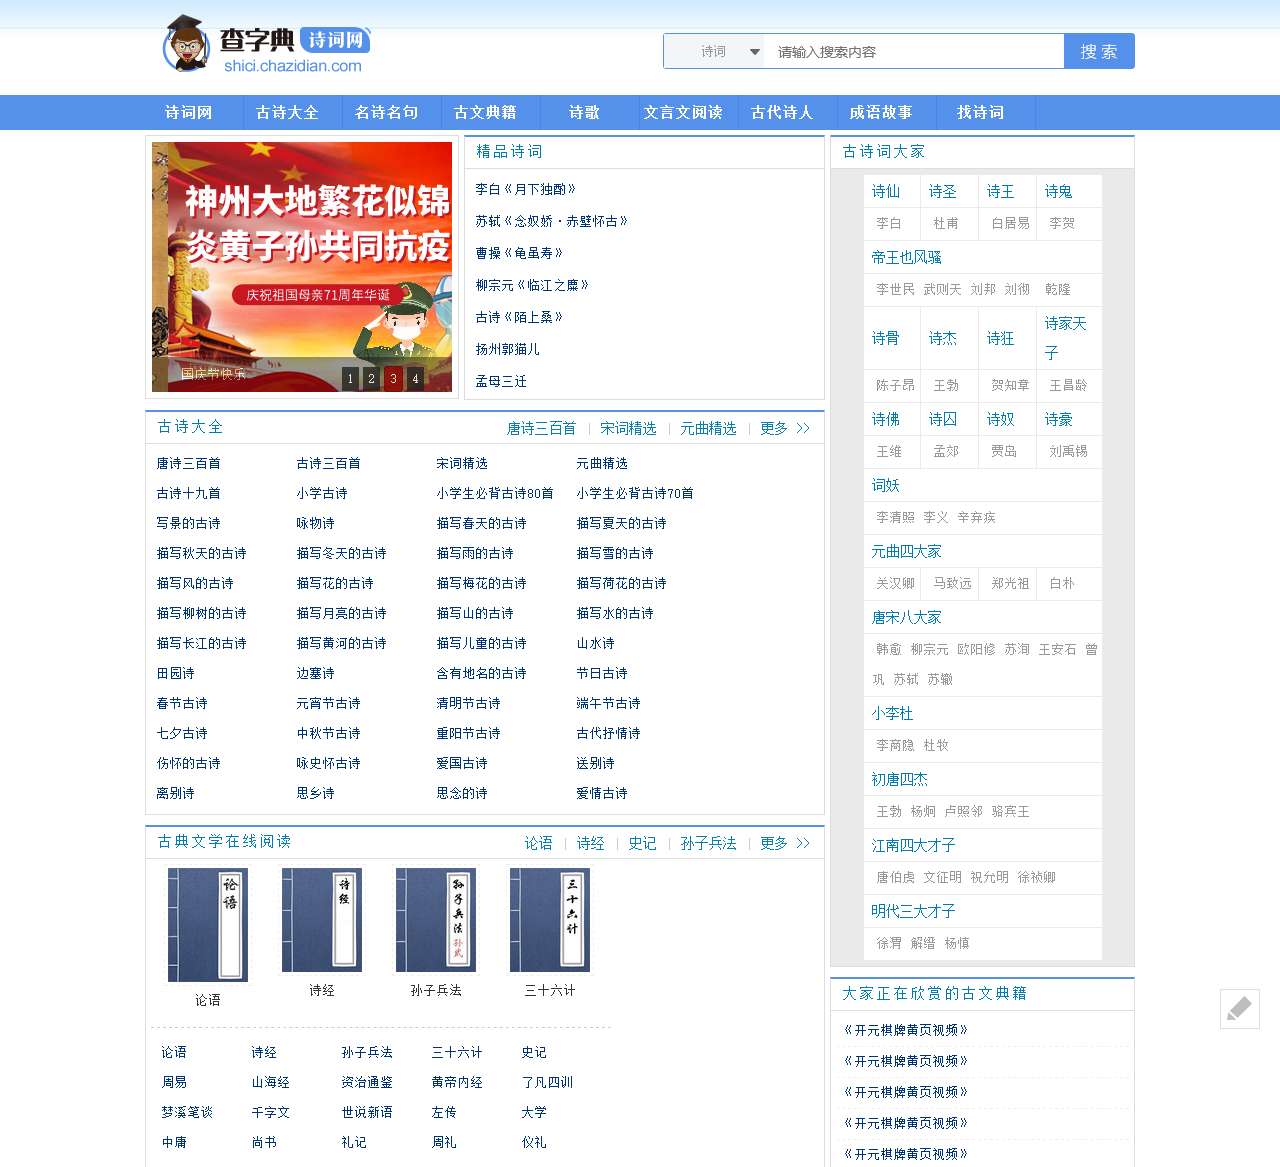This screenshot has width=1280, height=1167.
Task: Click the 搜索 search button
Action: coord(1099,51)
